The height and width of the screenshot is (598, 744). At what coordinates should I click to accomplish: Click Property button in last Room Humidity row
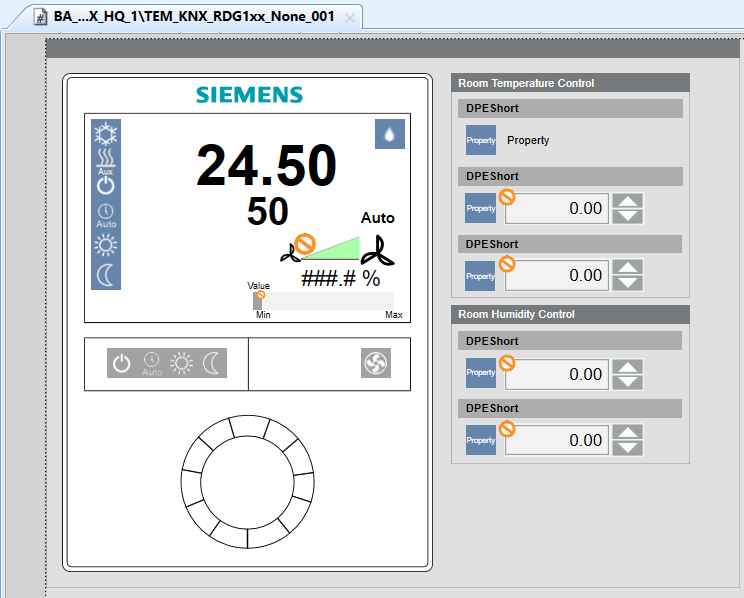(x=481, y=440)
